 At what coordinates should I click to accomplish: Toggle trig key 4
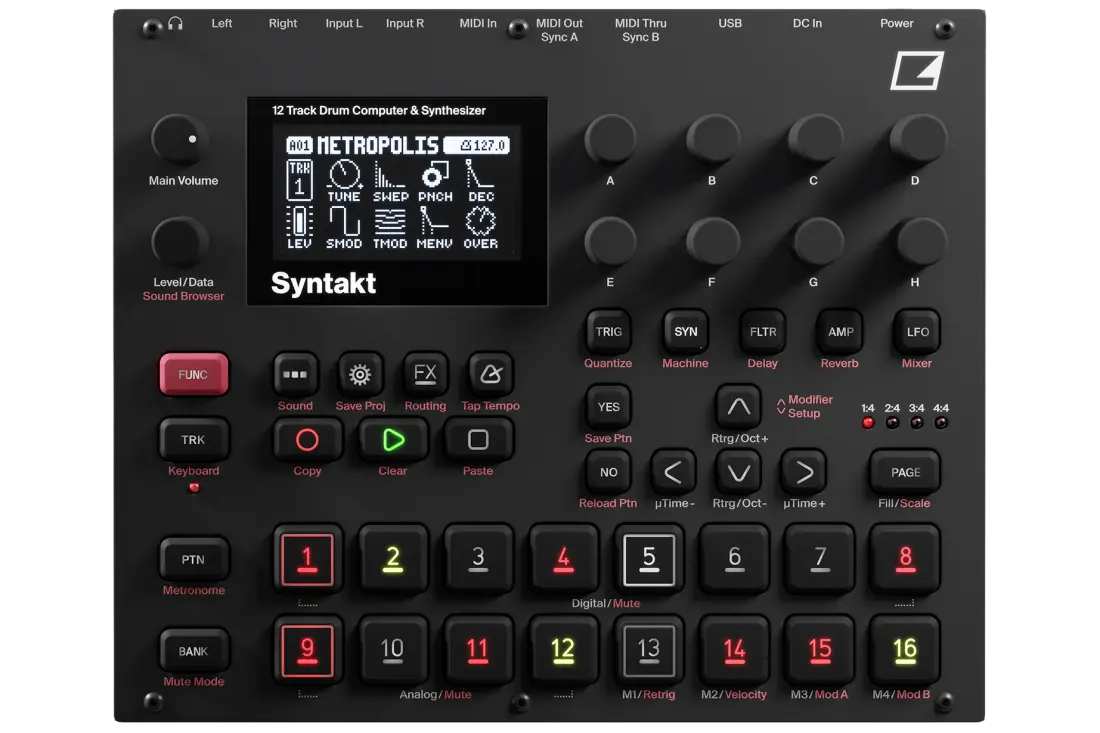pyautogui.click(x=563, y=559)
